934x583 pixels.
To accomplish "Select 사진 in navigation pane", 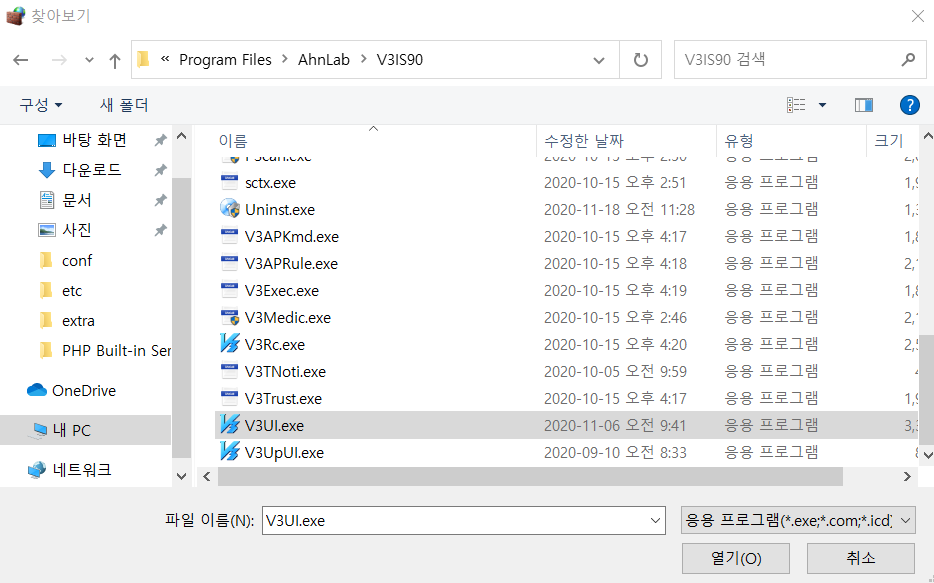I will [77, 230].
